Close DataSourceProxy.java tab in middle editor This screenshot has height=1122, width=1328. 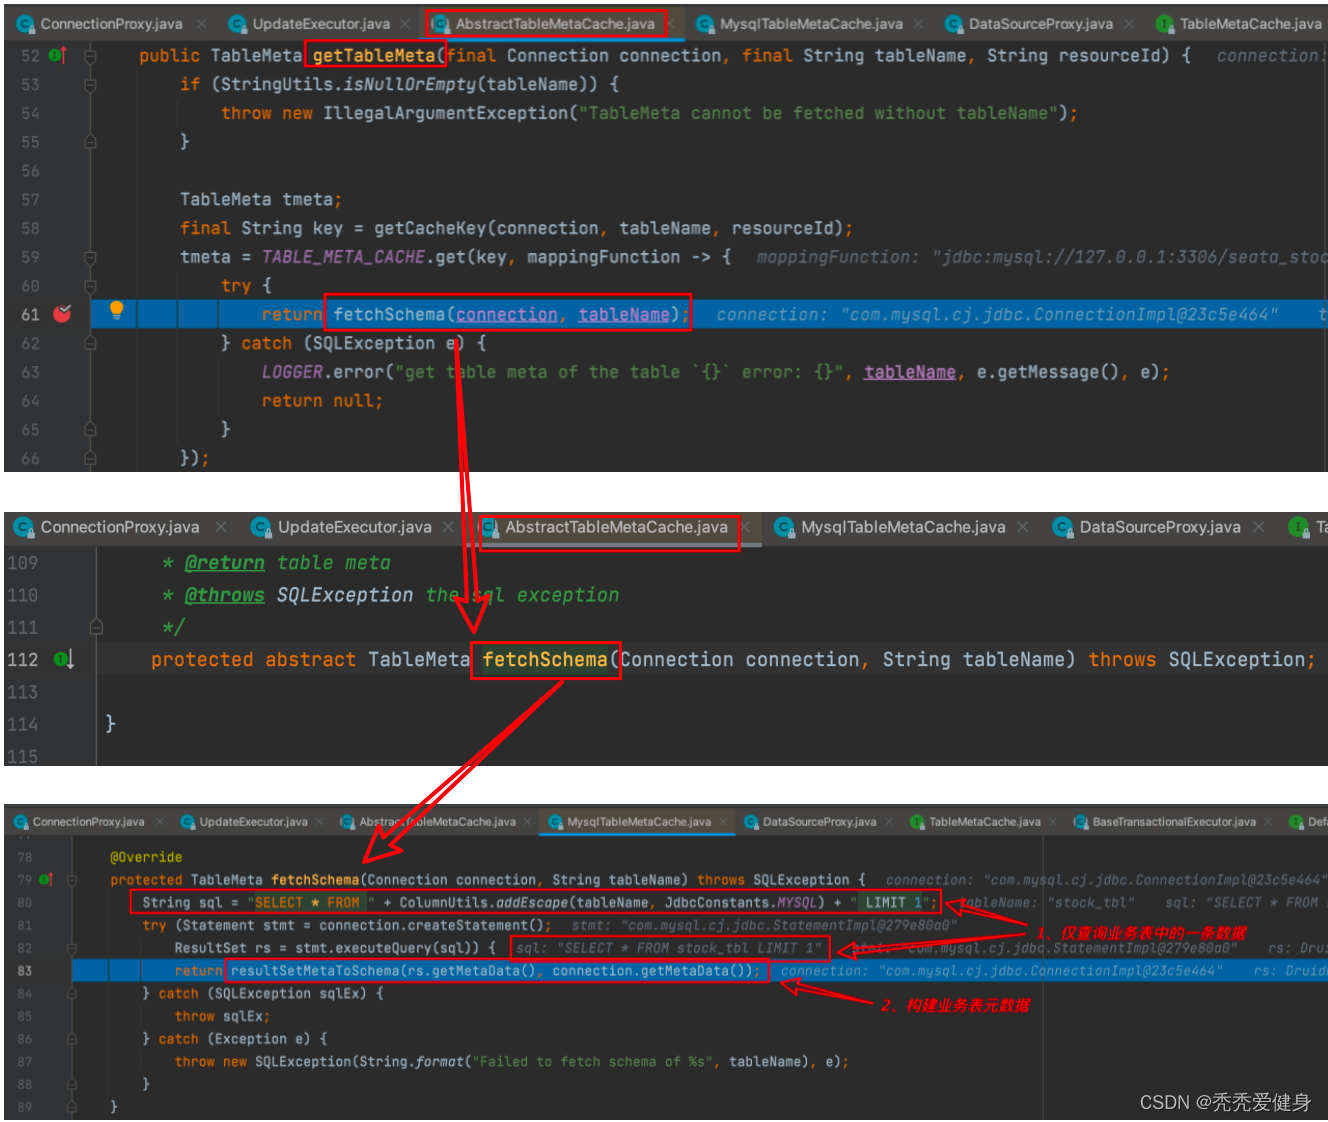click(1259, 527)
